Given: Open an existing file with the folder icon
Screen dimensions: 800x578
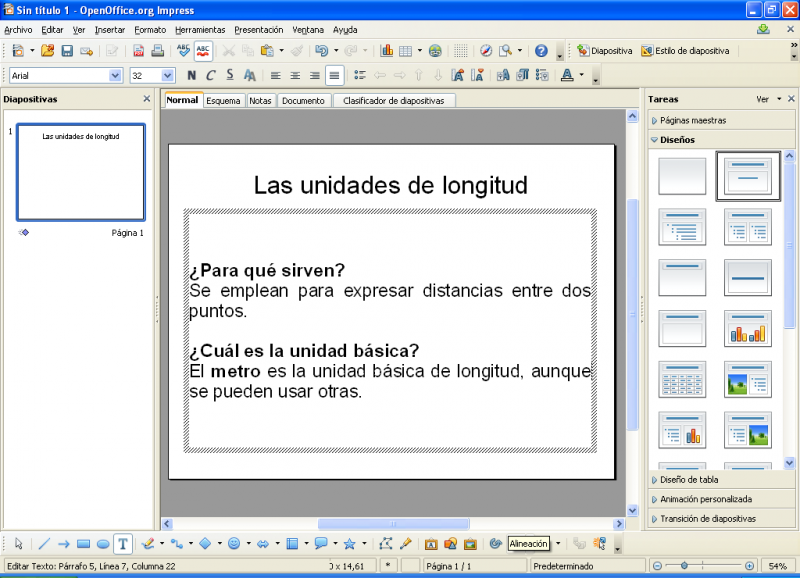Looking at the screenshot, I should click(x=47, y=51).
